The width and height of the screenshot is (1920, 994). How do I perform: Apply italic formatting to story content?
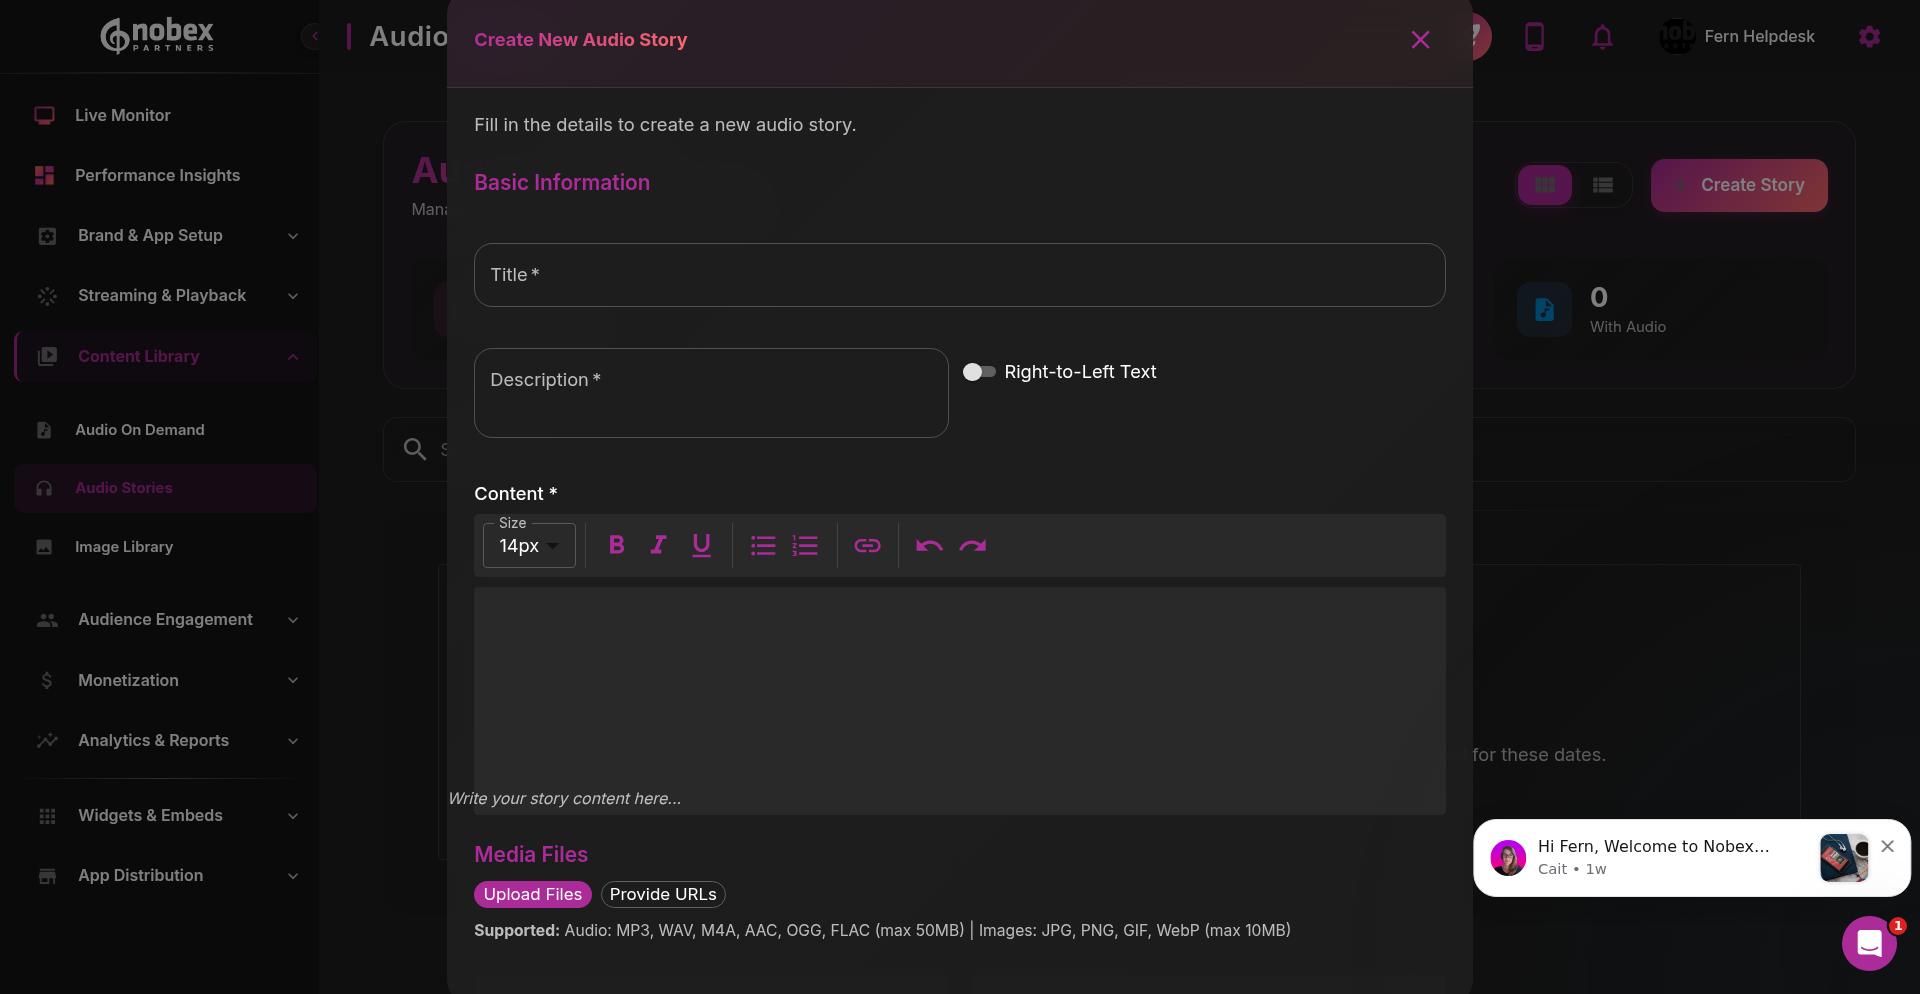(x=658, y=545)
